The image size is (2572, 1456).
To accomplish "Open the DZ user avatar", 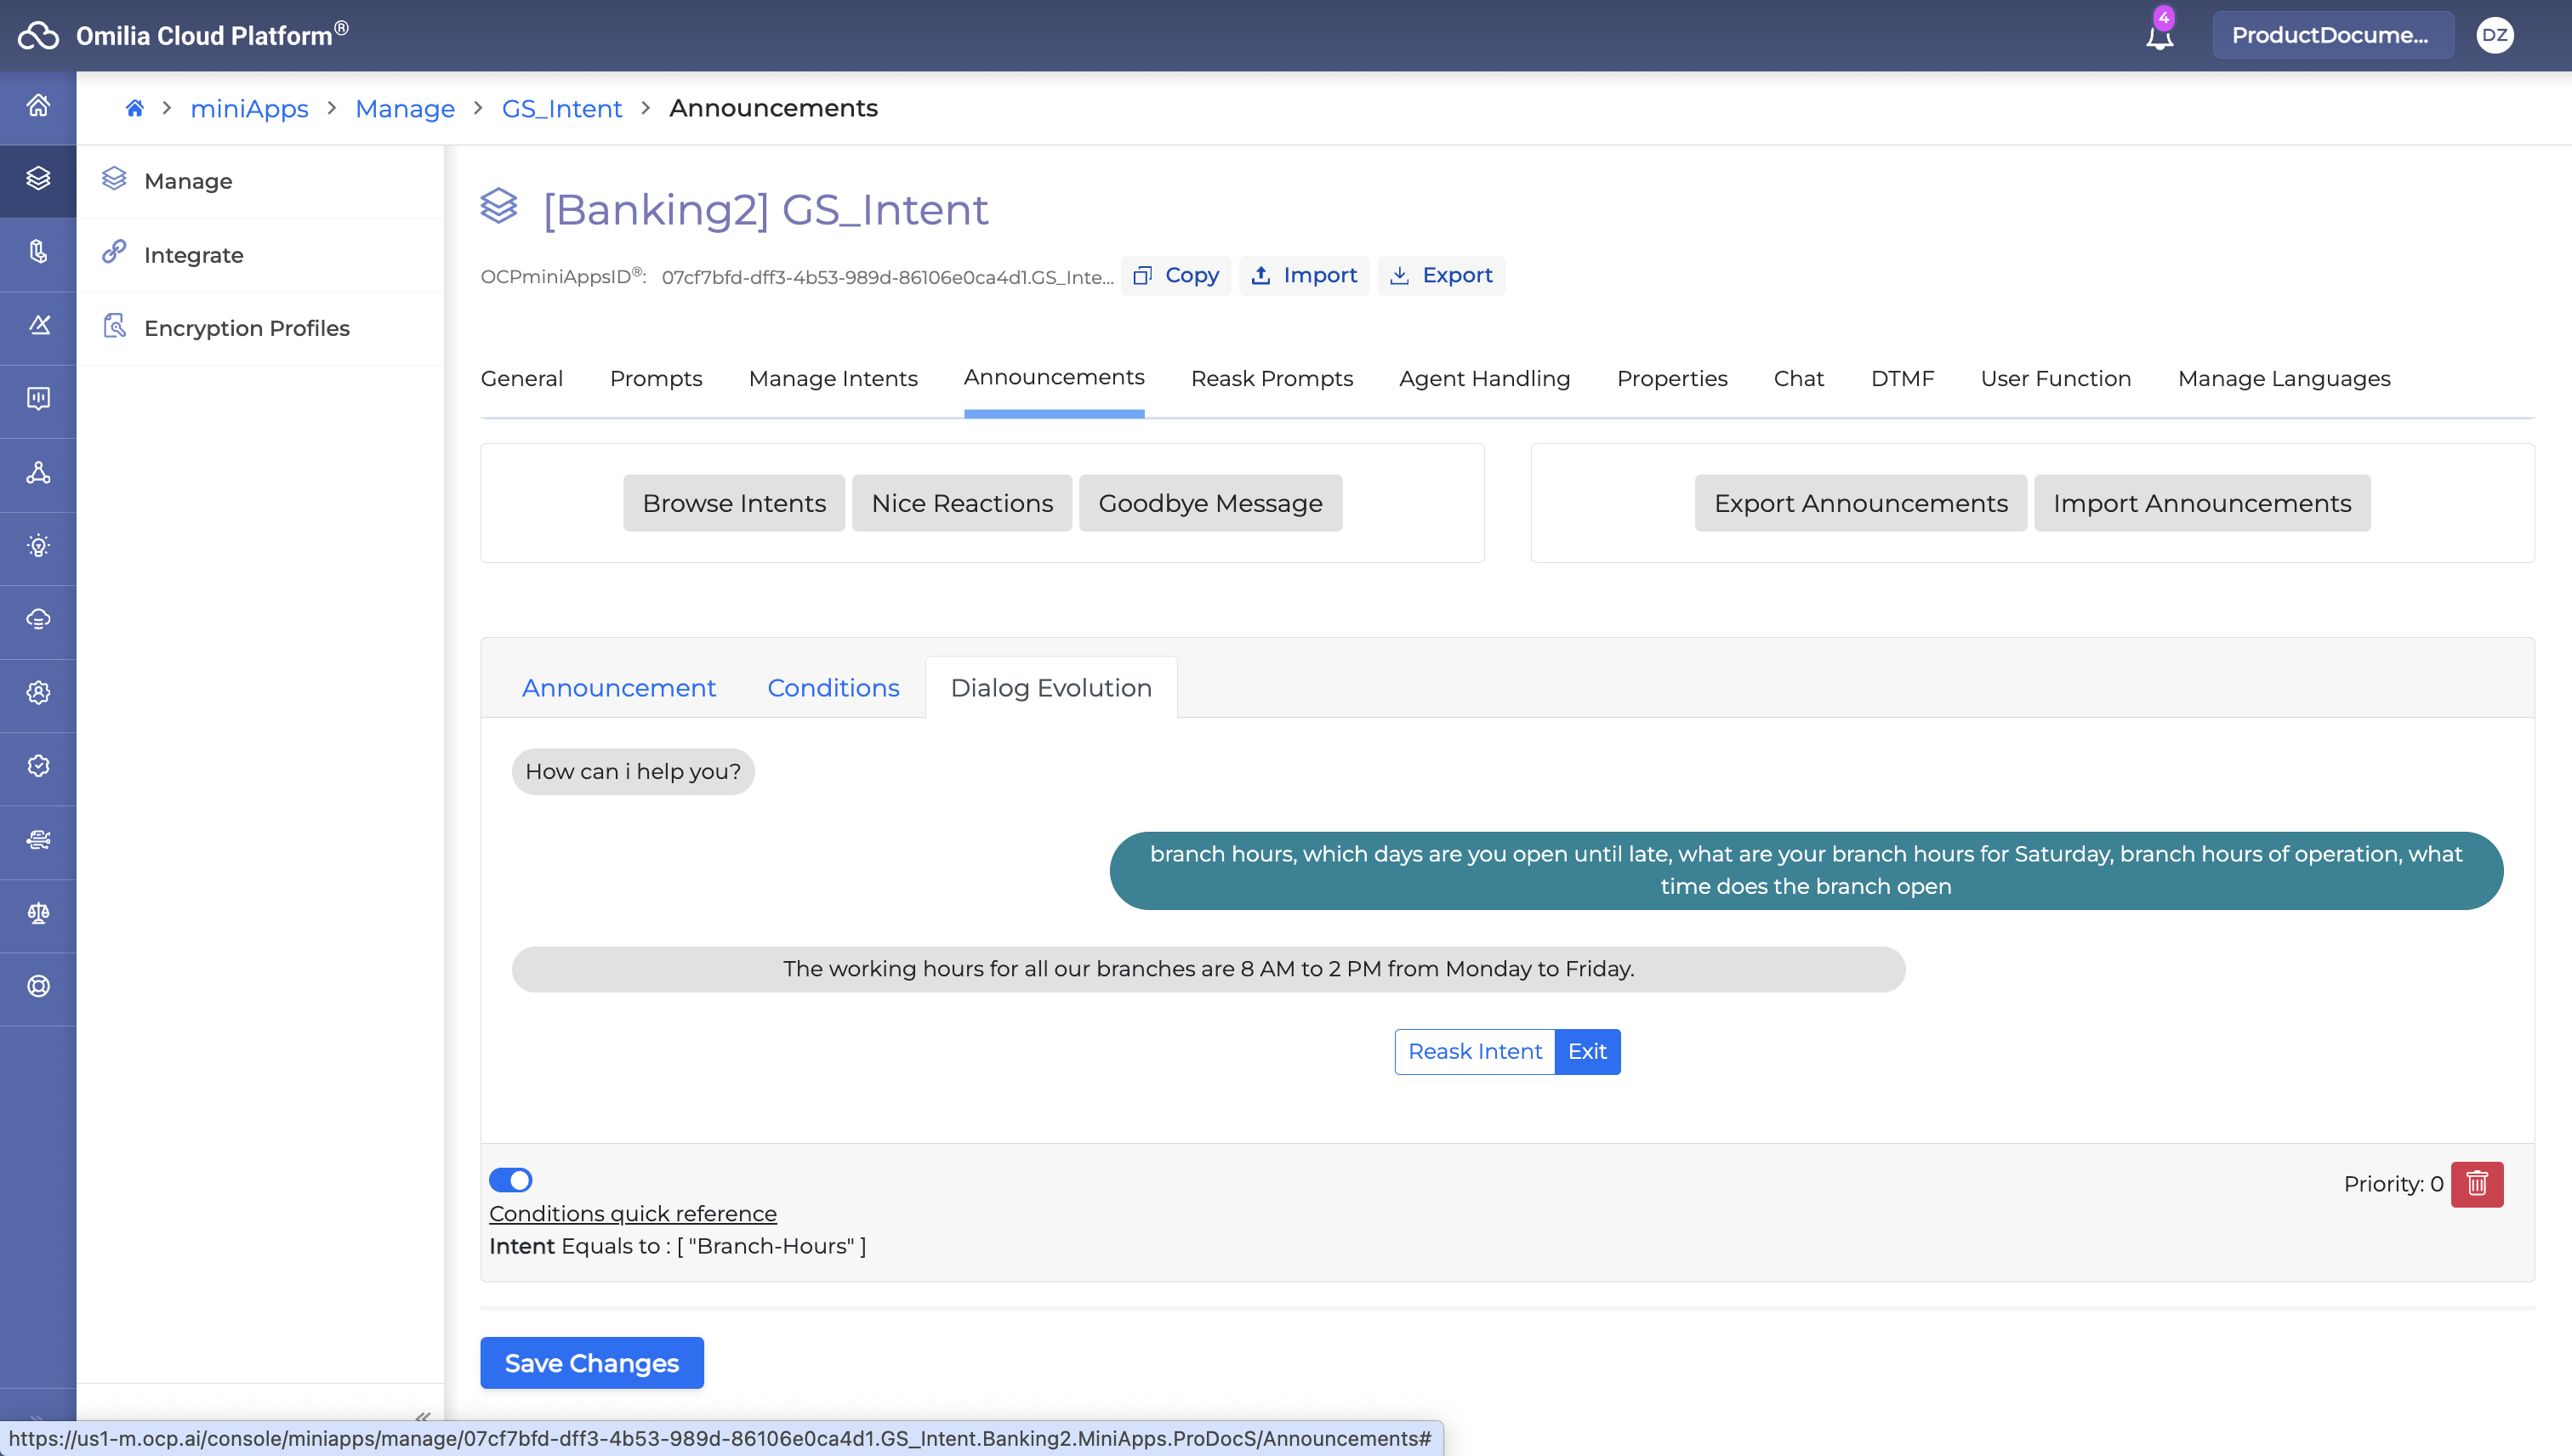I will 2494,35.
